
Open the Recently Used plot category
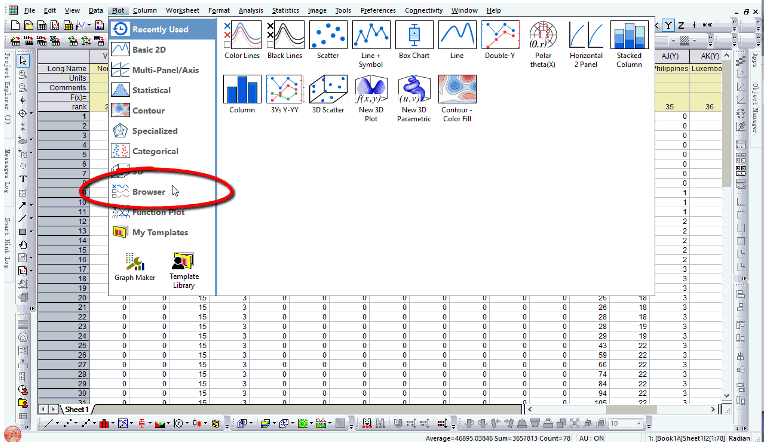point(162,29)
